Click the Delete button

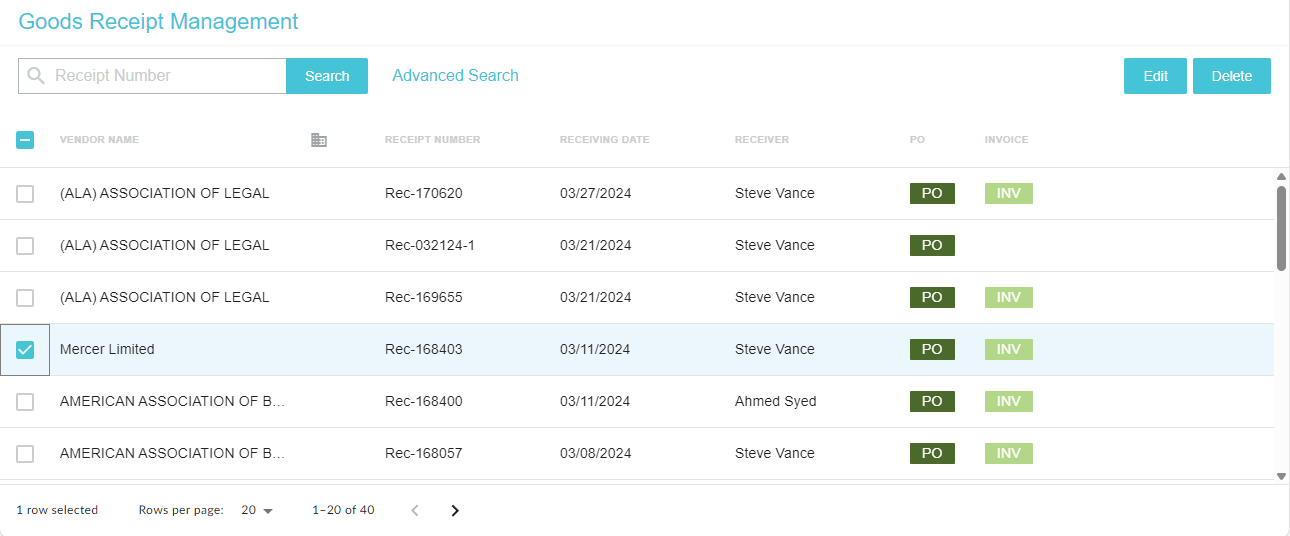point(1231,76)
